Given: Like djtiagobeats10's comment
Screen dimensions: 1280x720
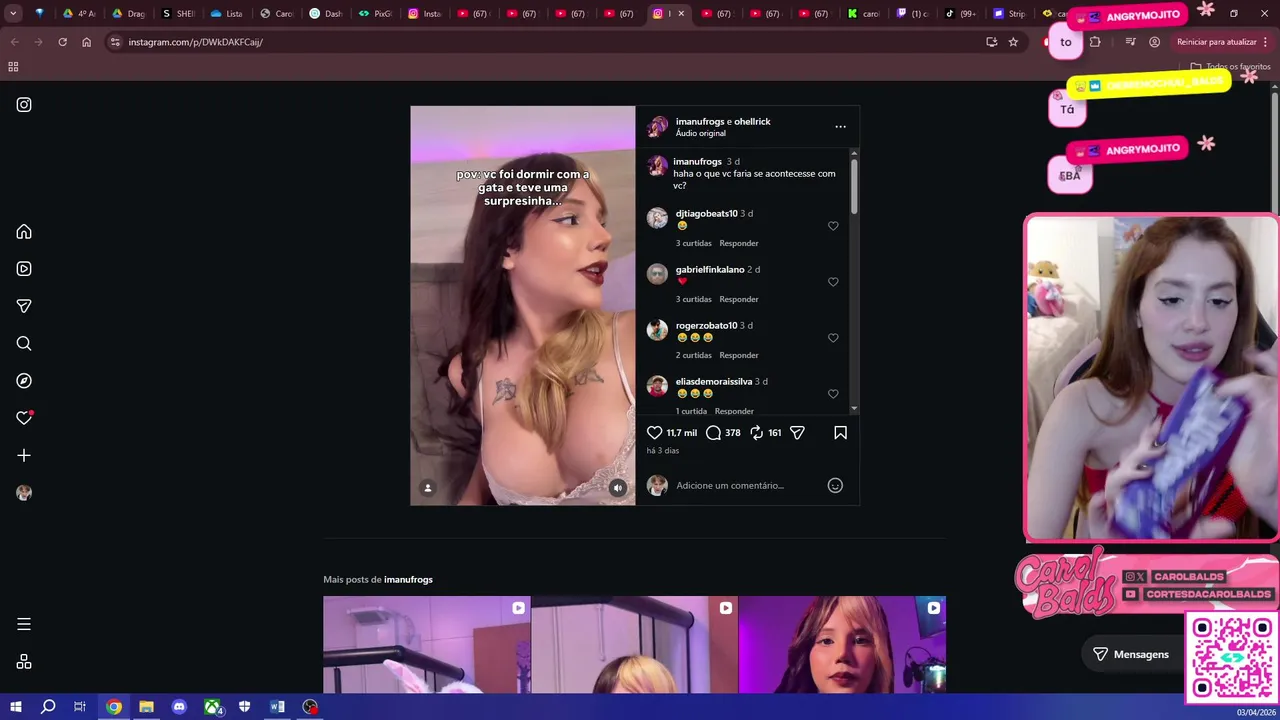Looking at the screenshot, I should [833, 226].
